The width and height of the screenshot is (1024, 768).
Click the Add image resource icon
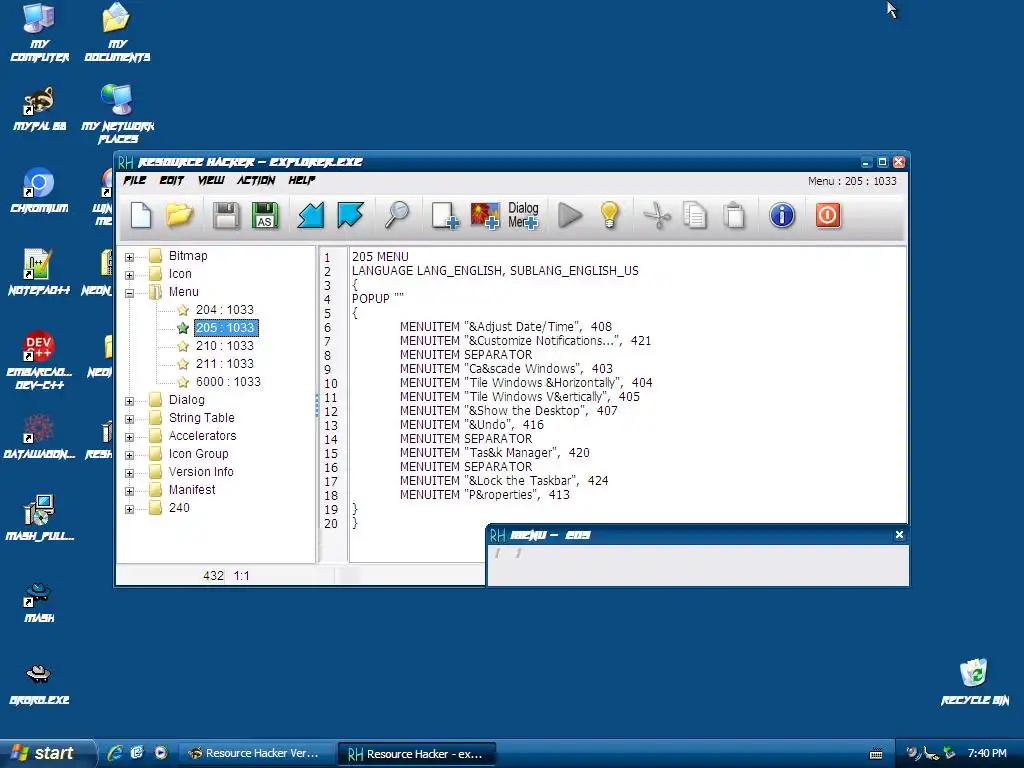[x=485, y=216]
